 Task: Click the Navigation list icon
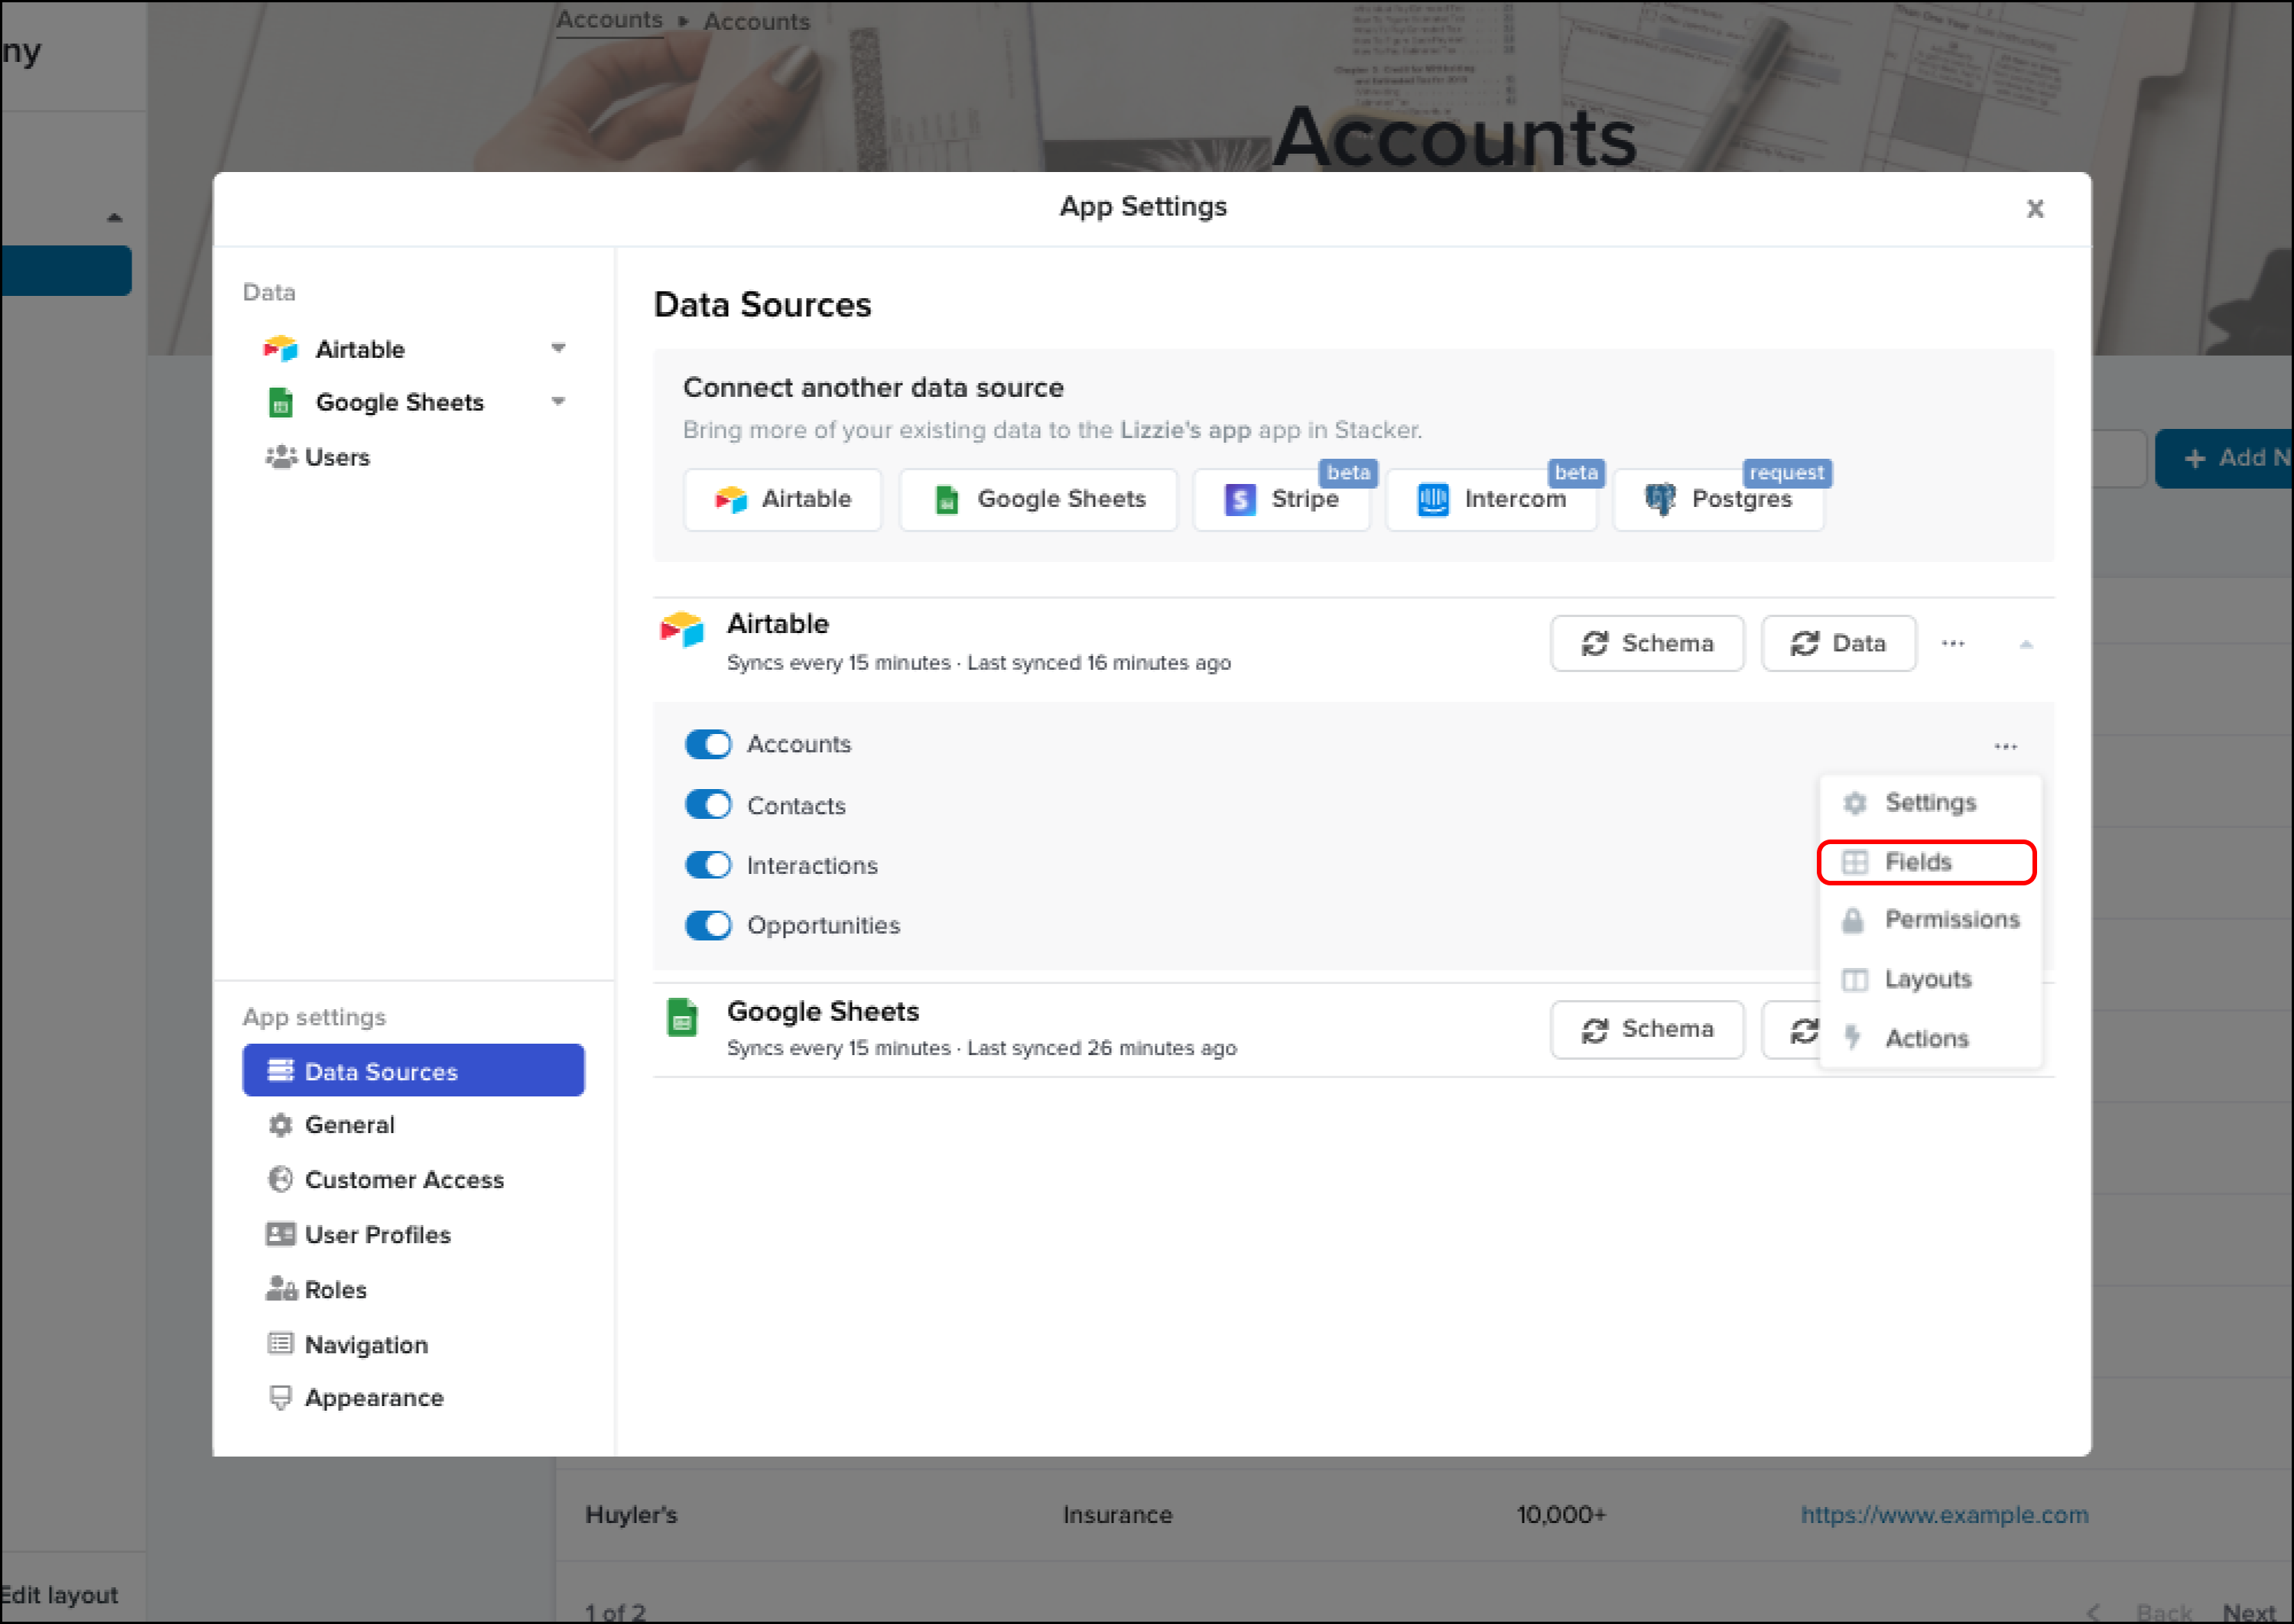coord(281,1344)
